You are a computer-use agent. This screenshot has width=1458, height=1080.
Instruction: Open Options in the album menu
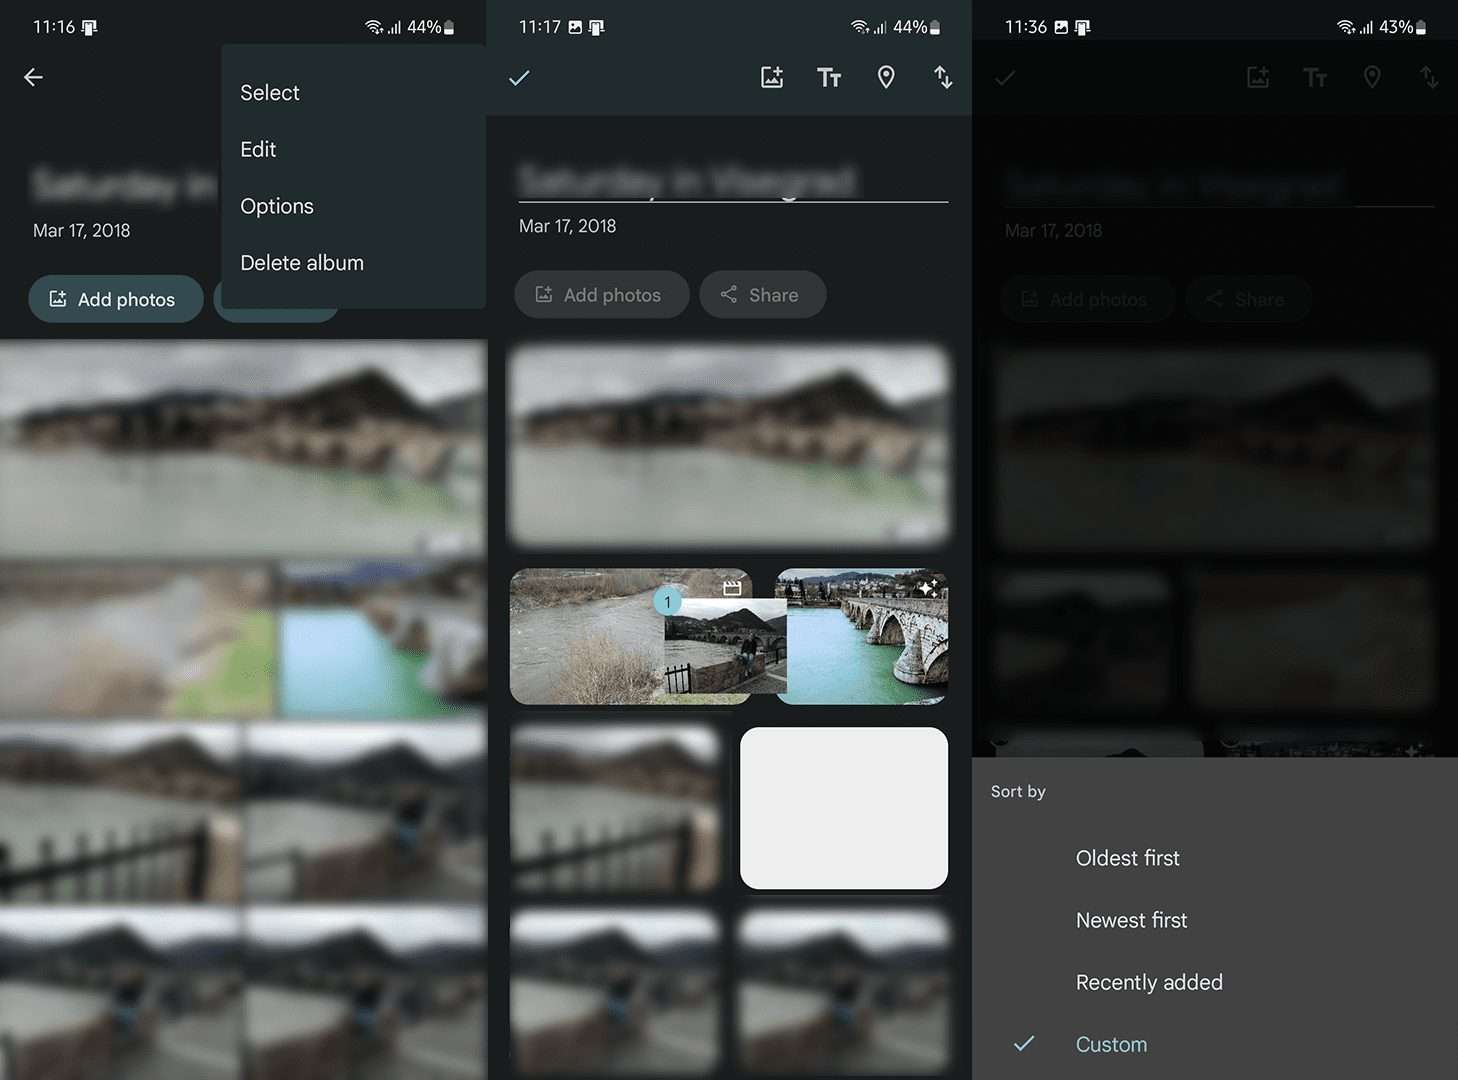(277, 206)
